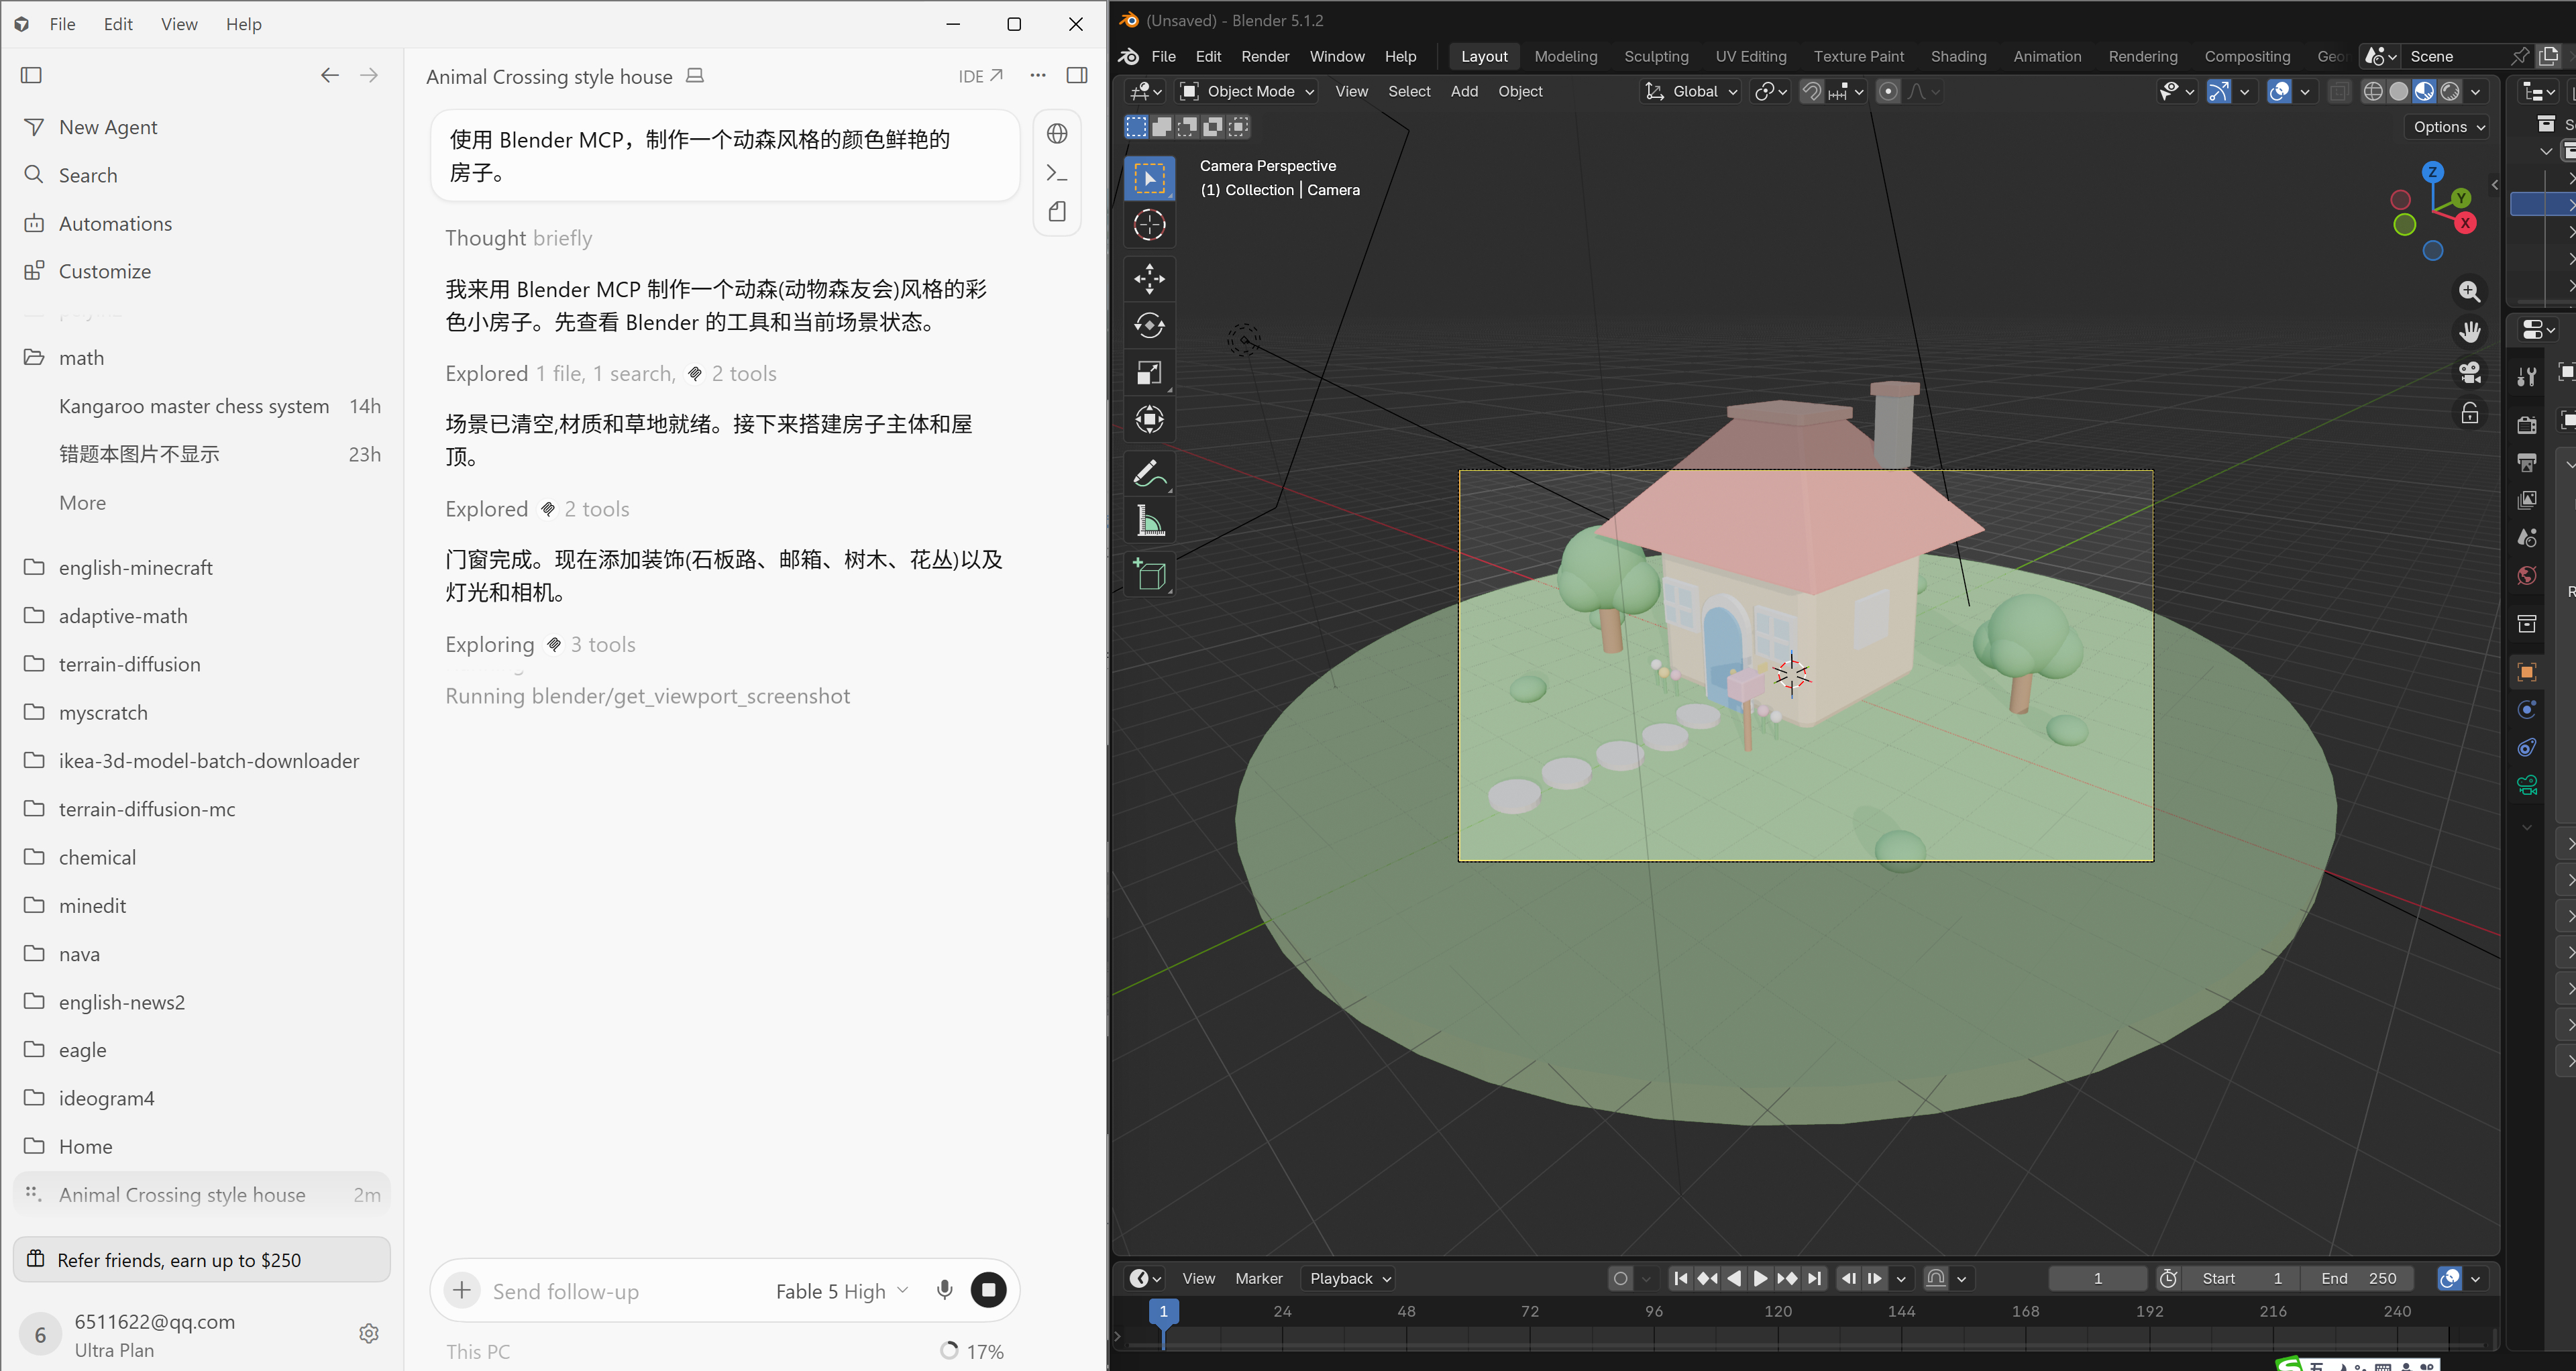Select the Select Box tool in Blender
2576x1371 pixels.
coord(1149,178)
